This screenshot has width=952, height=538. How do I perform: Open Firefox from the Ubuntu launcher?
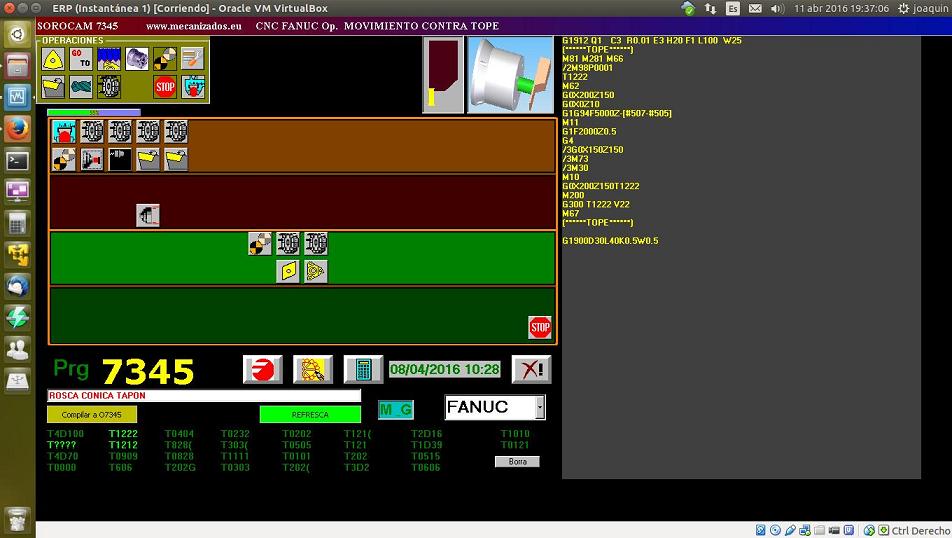[x=17, y=129]
